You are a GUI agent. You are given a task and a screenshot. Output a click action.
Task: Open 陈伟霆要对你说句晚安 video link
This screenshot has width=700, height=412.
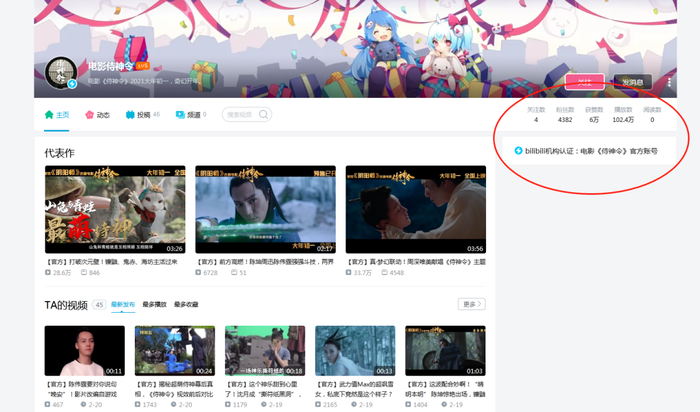click(82, 389)
